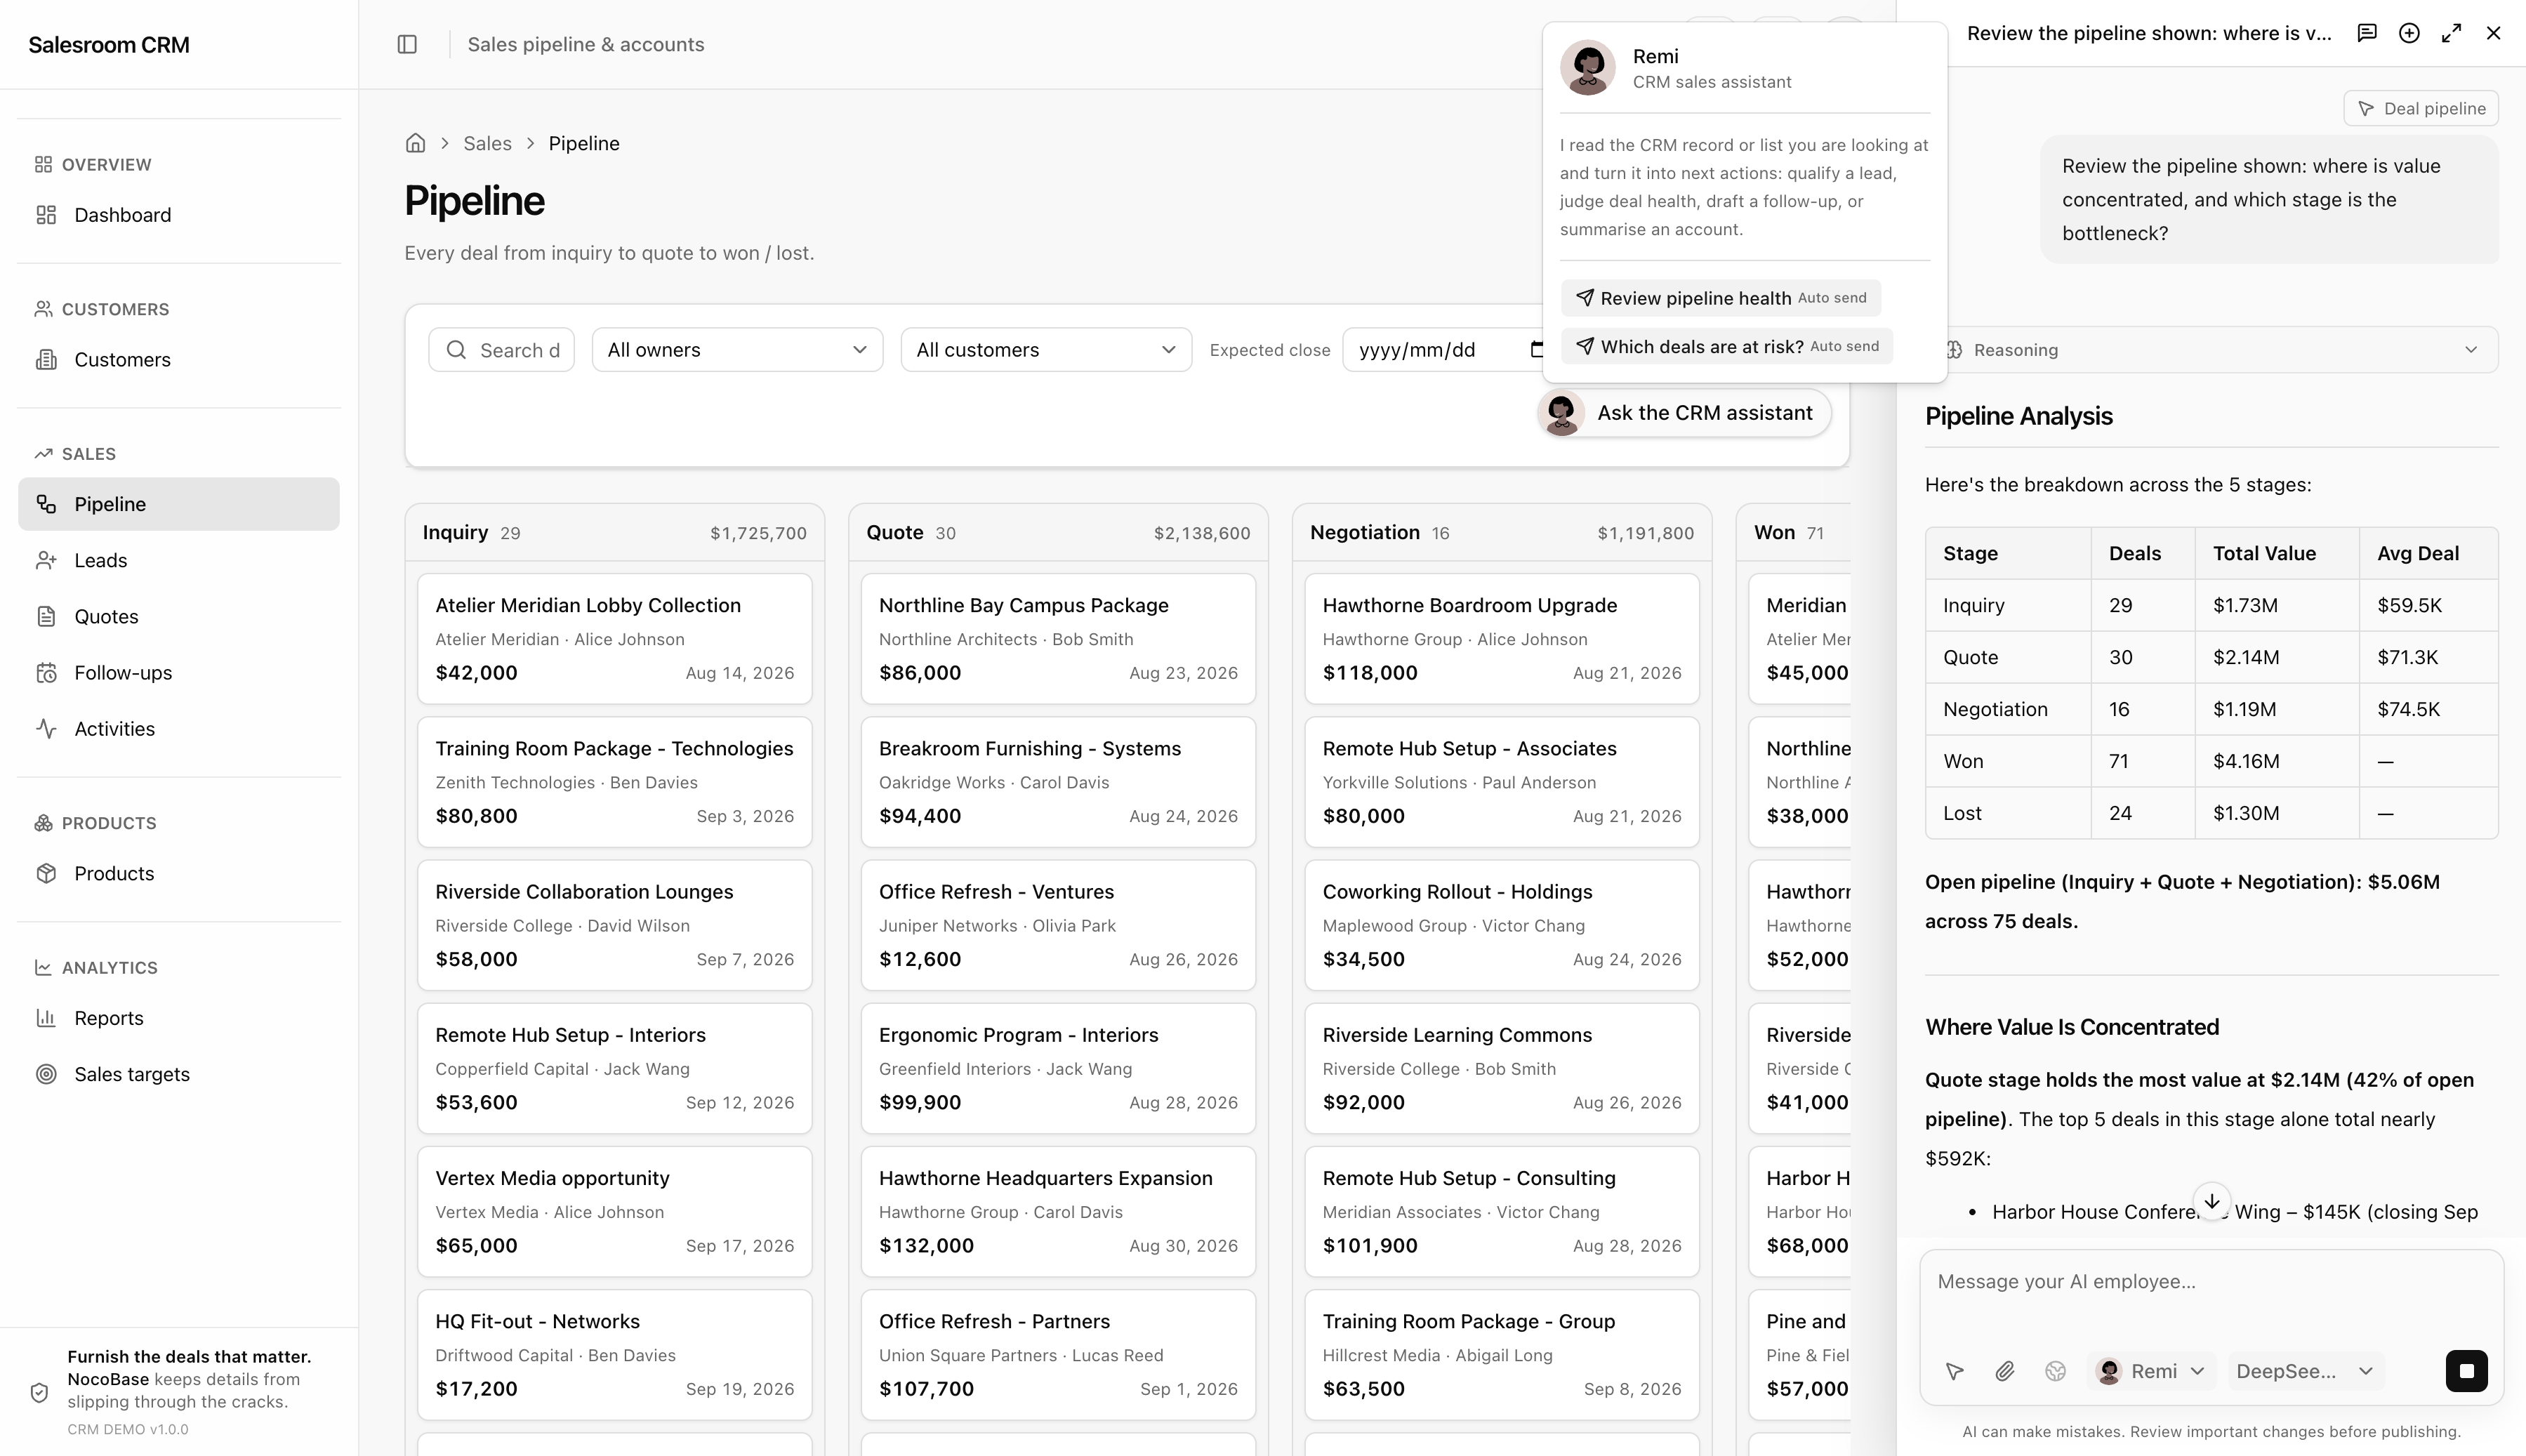The image size is (2526, 1456).
Task: Close the AI assistant chat panel
Action: (2493, 33)
